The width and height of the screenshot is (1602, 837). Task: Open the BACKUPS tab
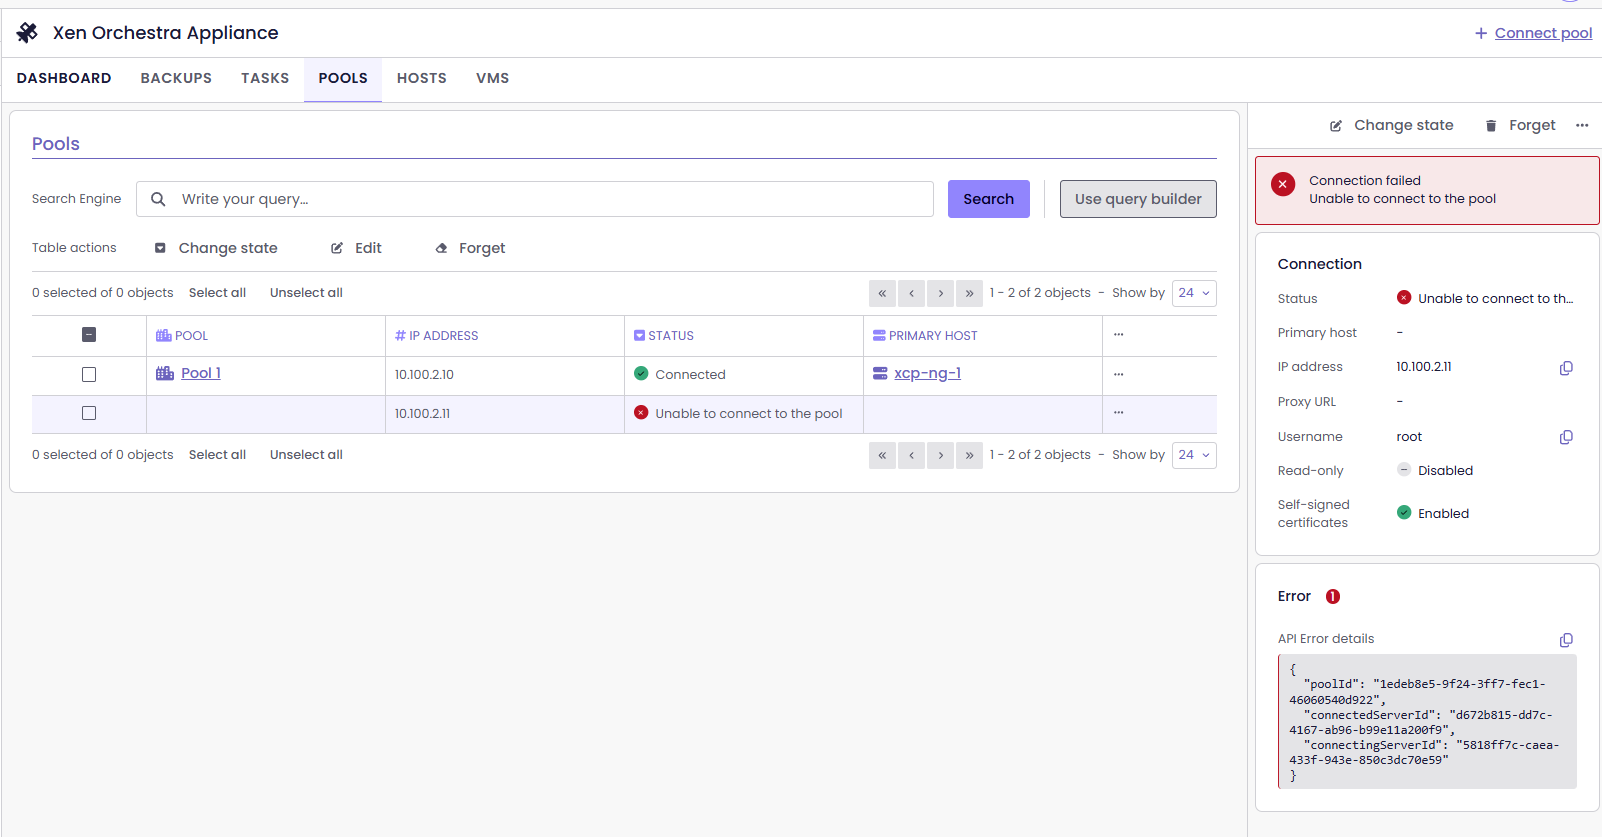pos(176,78)
